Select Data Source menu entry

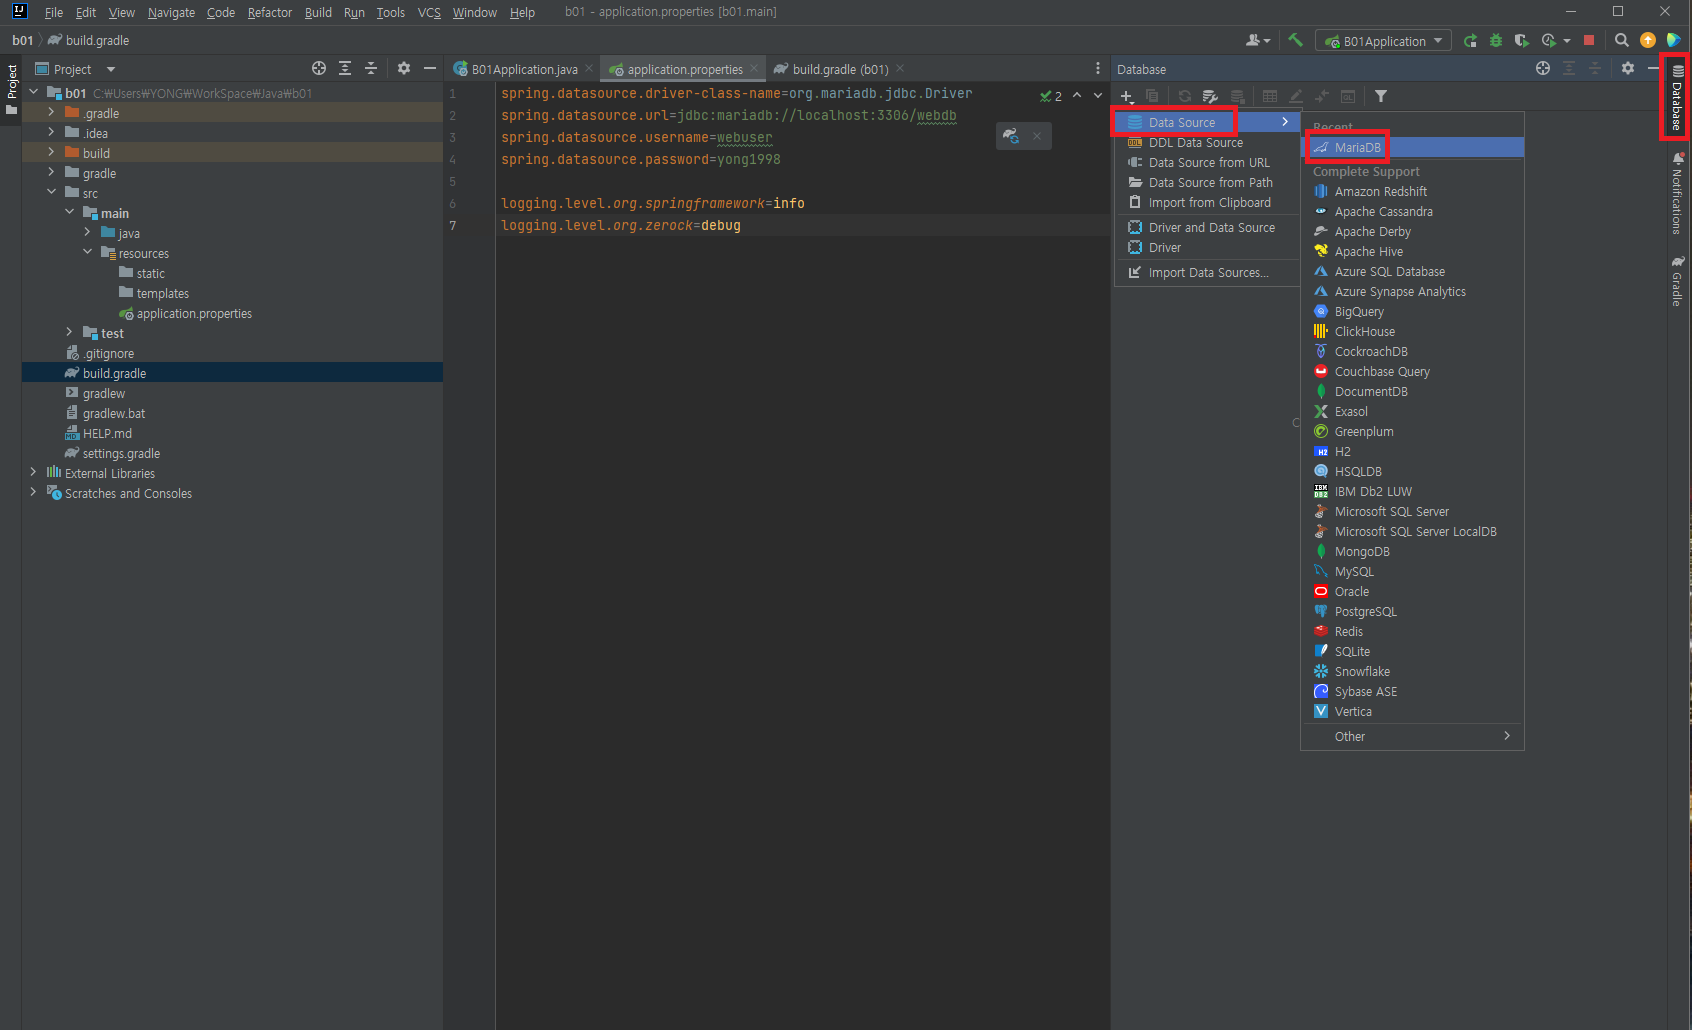pyautogui.click(x=1206, y=122)
